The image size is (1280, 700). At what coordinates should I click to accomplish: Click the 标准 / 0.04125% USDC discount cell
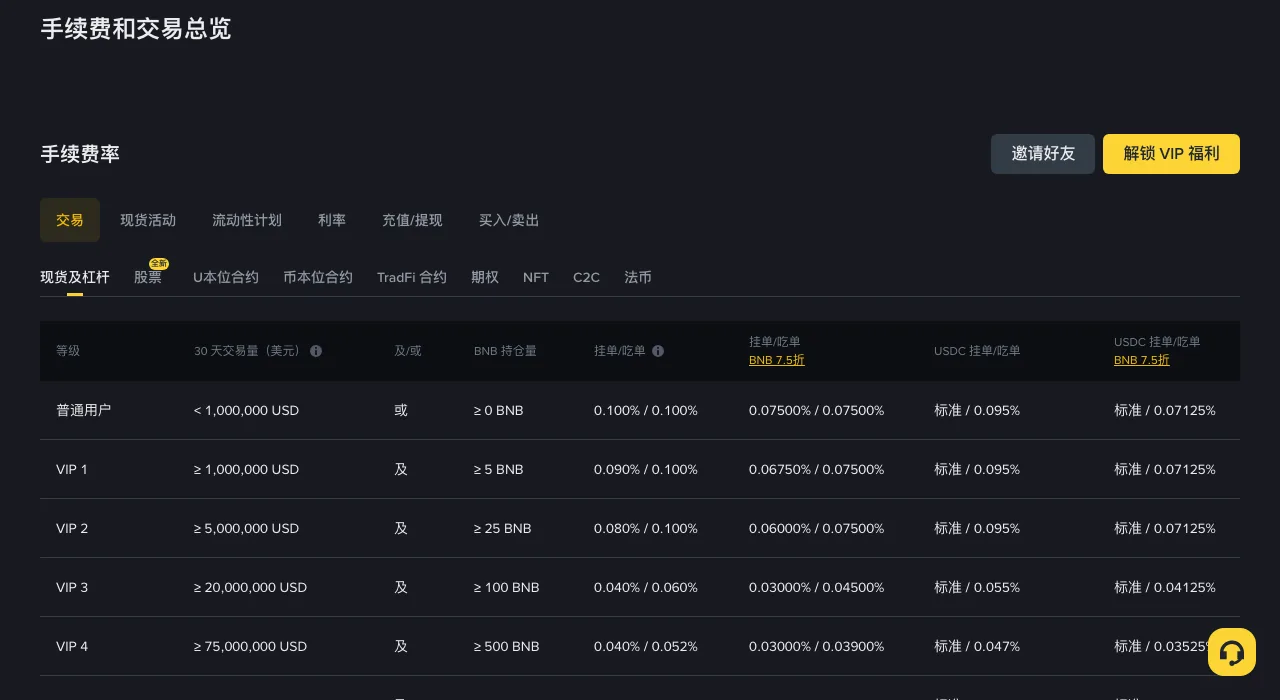pos(1165,587)
